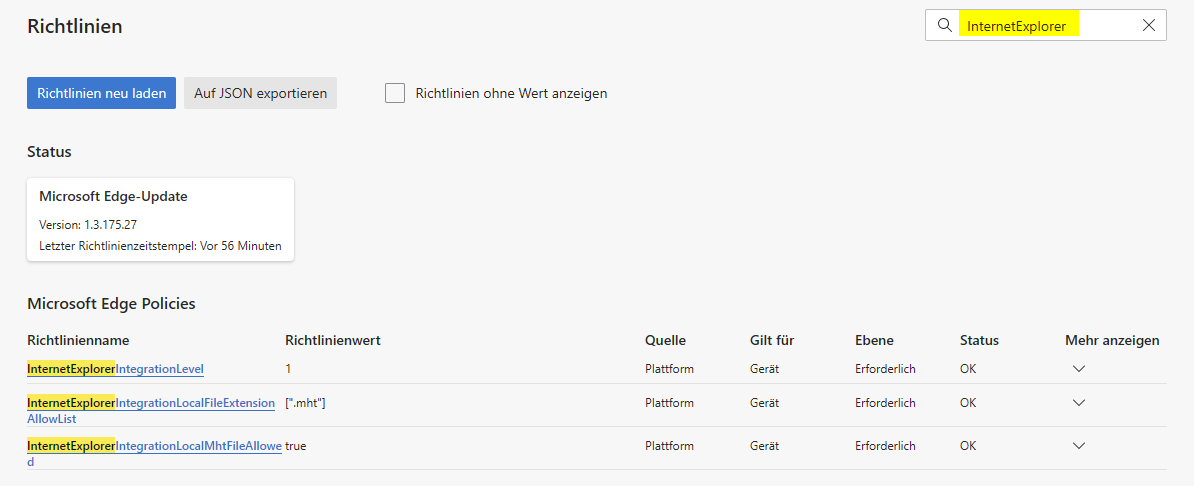Viewport: 1194px width, 486px height.
Task: Click the [".mht"] policy value
Action: pyautogui.click(x=305, y=403)
